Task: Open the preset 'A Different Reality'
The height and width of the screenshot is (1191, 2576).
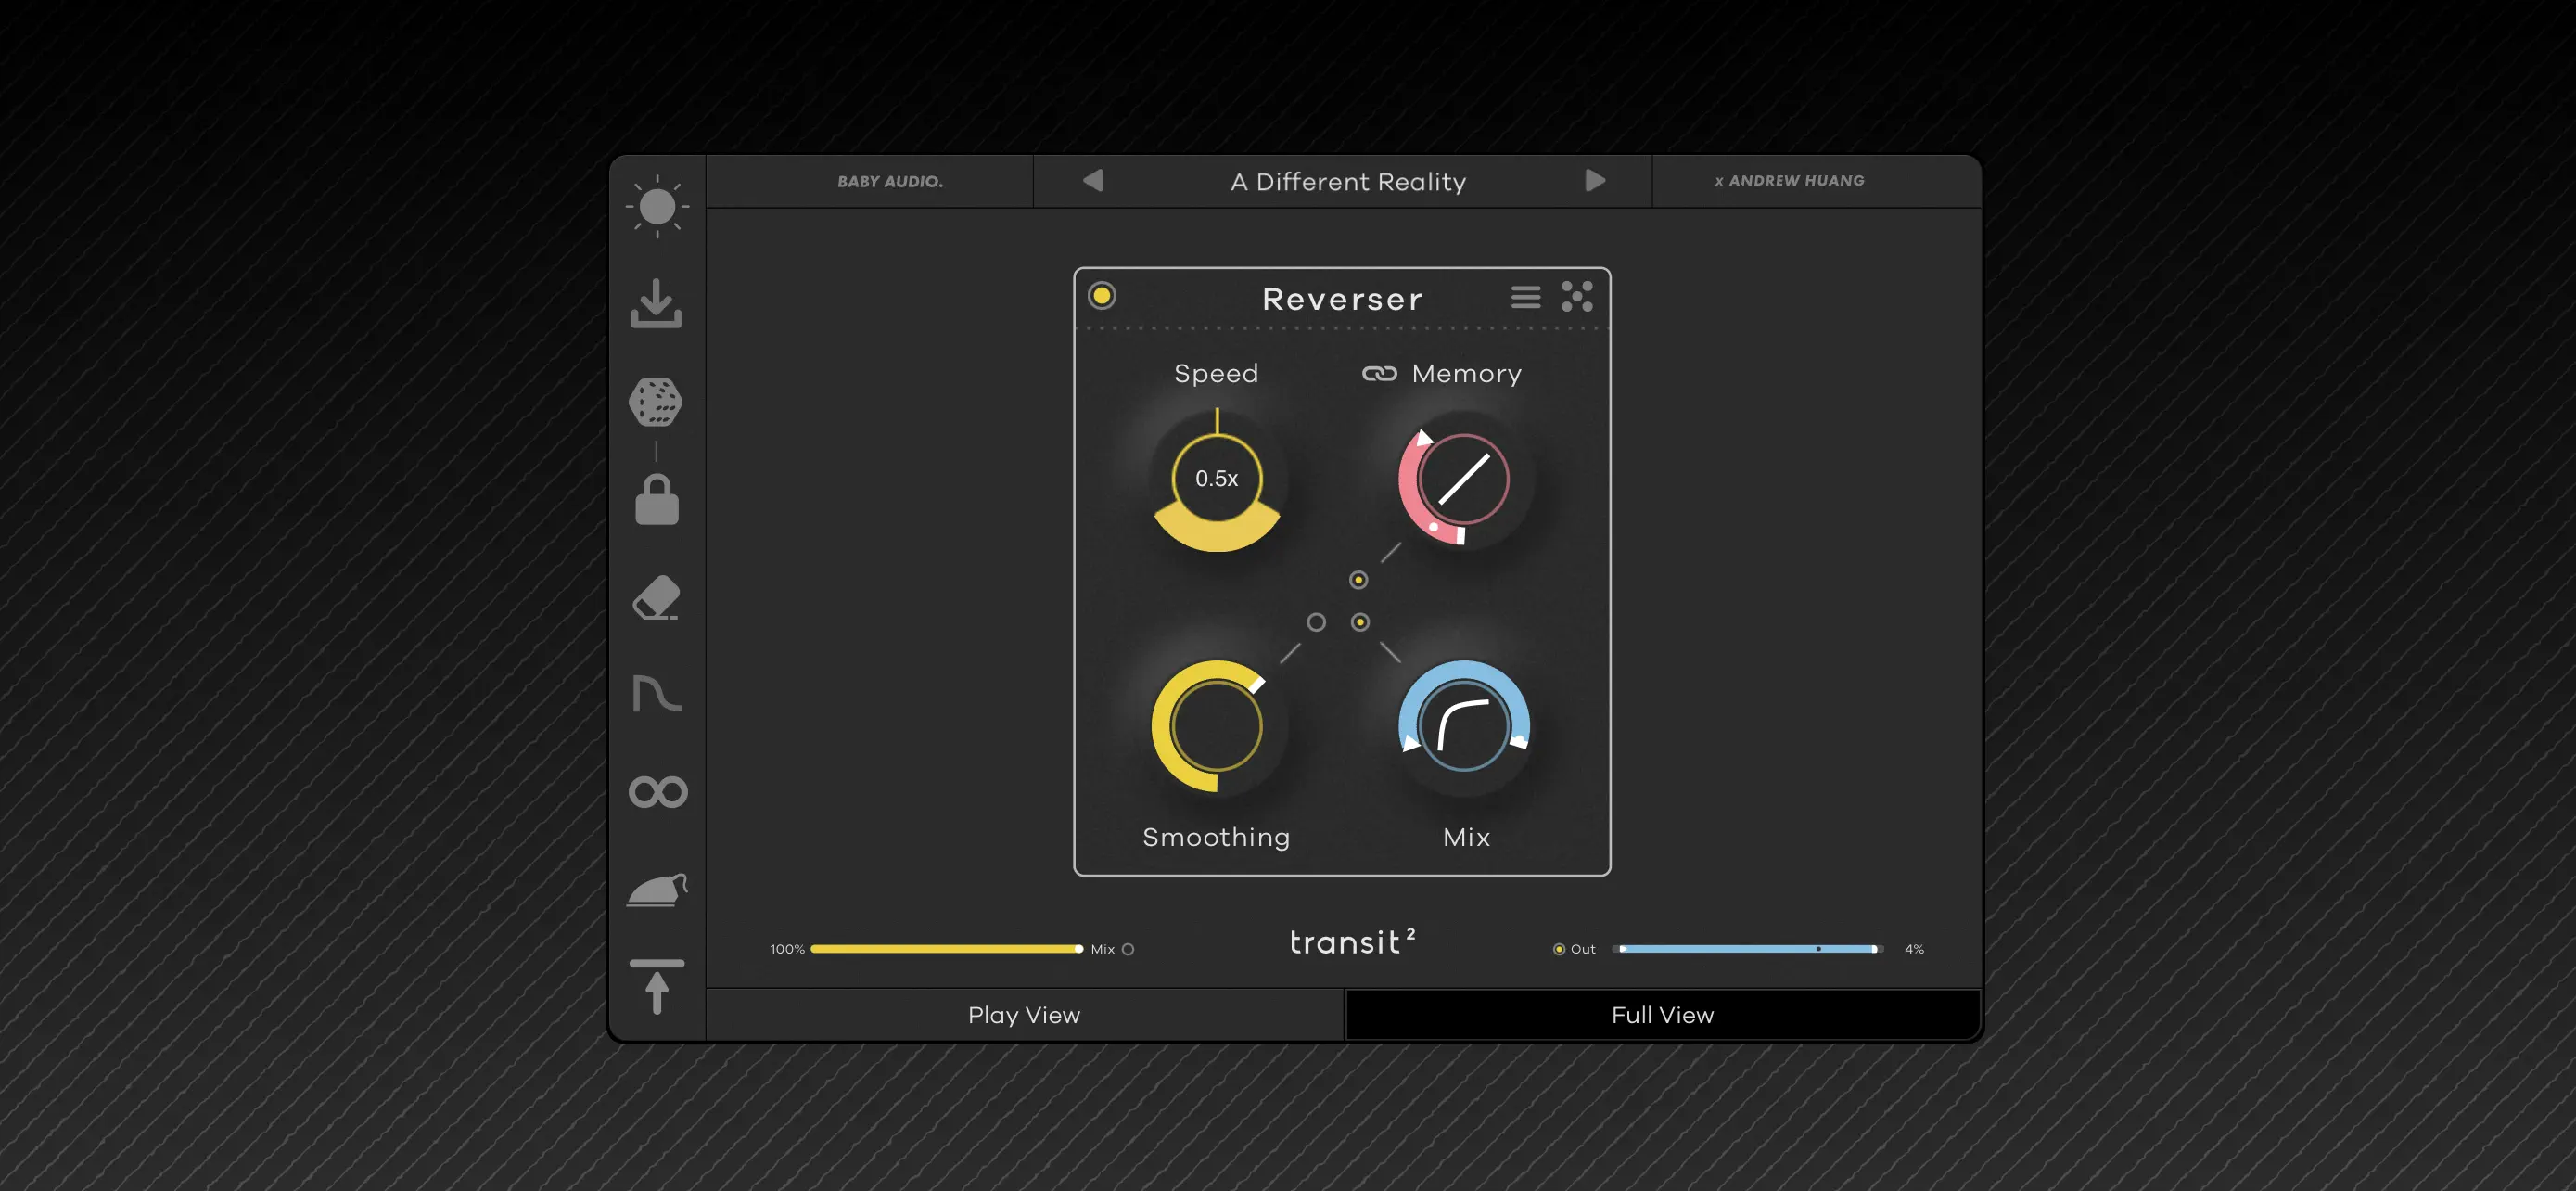Action: point(1347,181)
